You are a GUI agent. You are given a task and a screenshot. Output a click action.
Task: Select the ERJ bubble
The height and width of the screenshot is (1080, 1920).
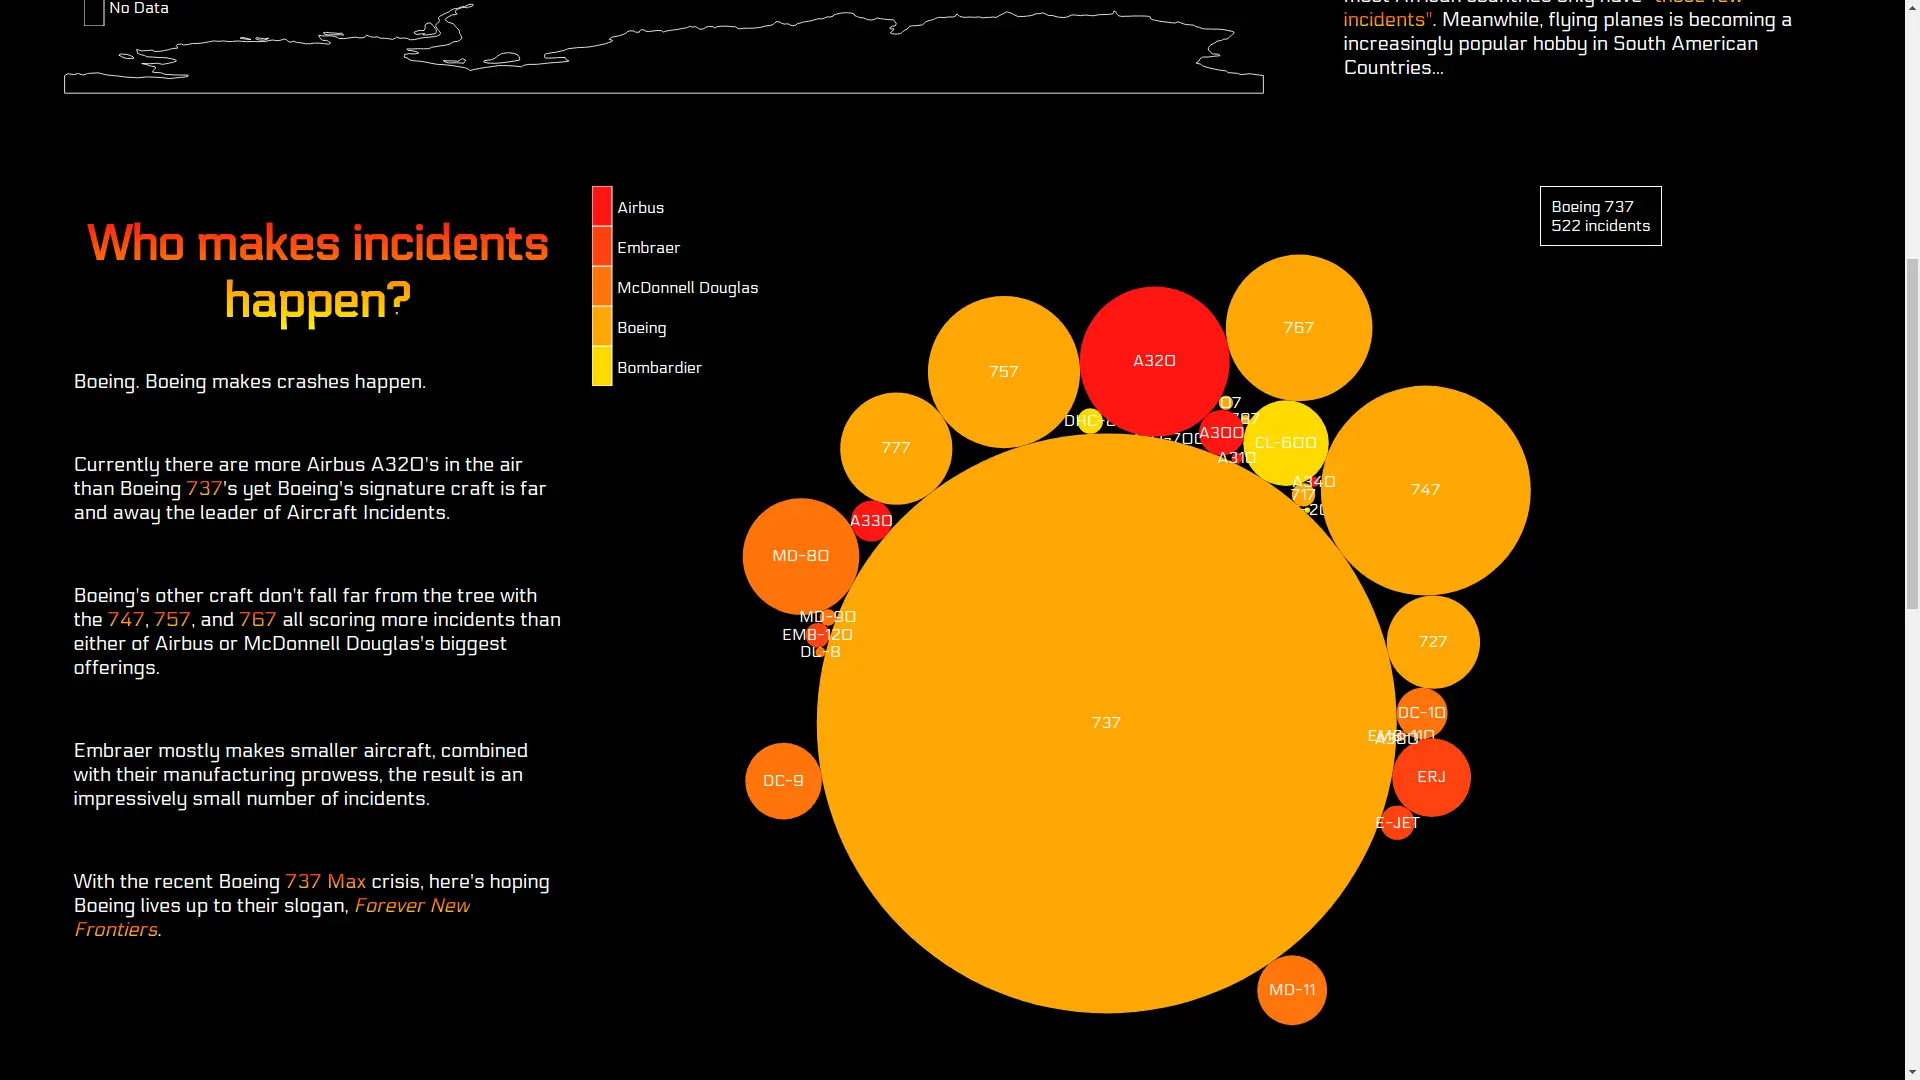tap(1431, 777)
